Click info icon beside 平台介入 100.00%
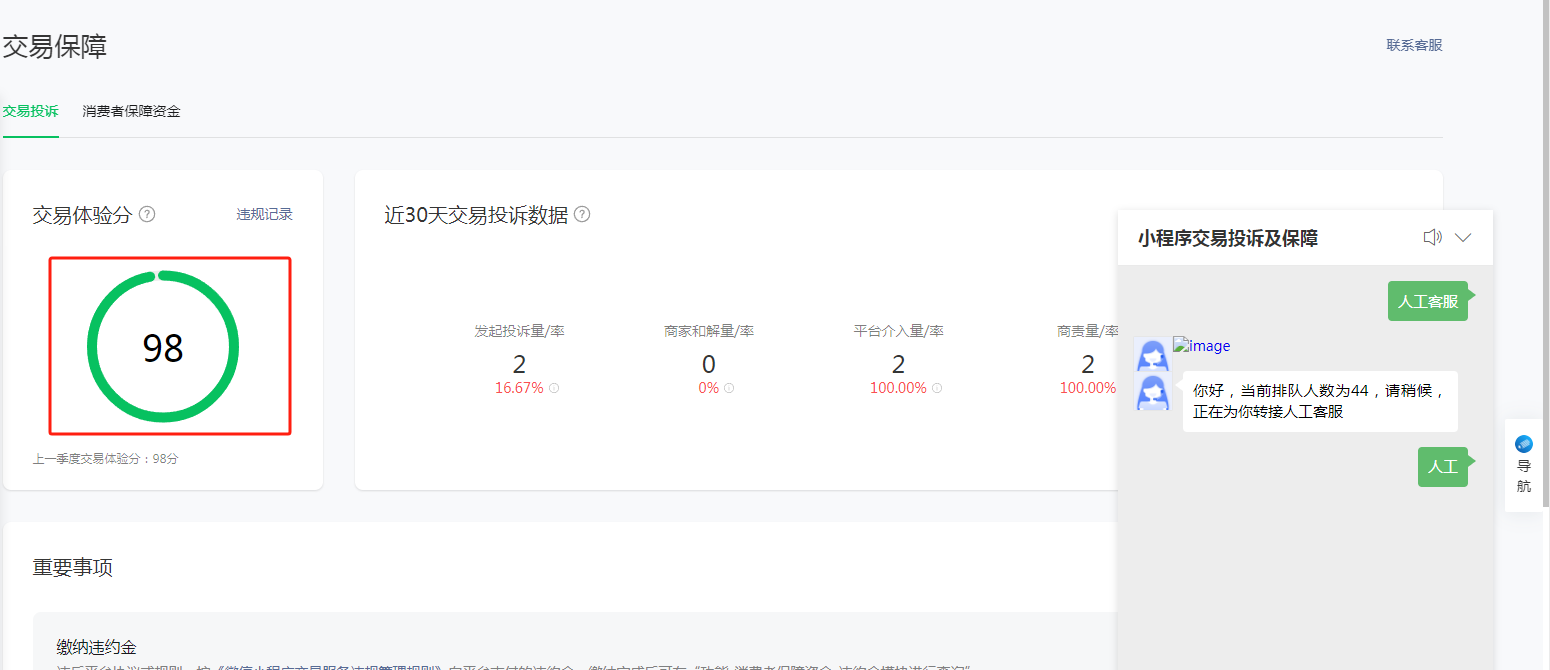The width and height of the screenshot is (1550, 670). coord(937,388)
